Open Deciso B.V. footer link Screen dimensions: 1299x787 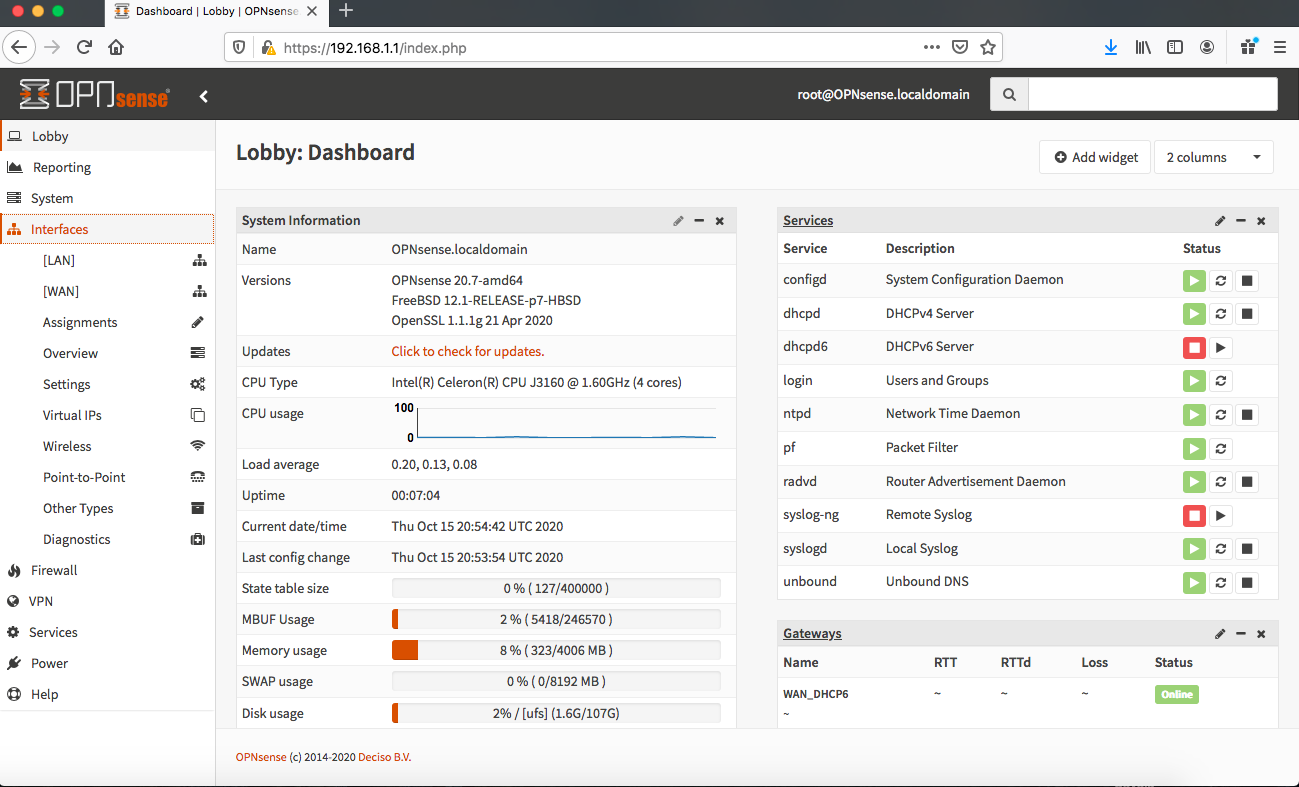385,757
